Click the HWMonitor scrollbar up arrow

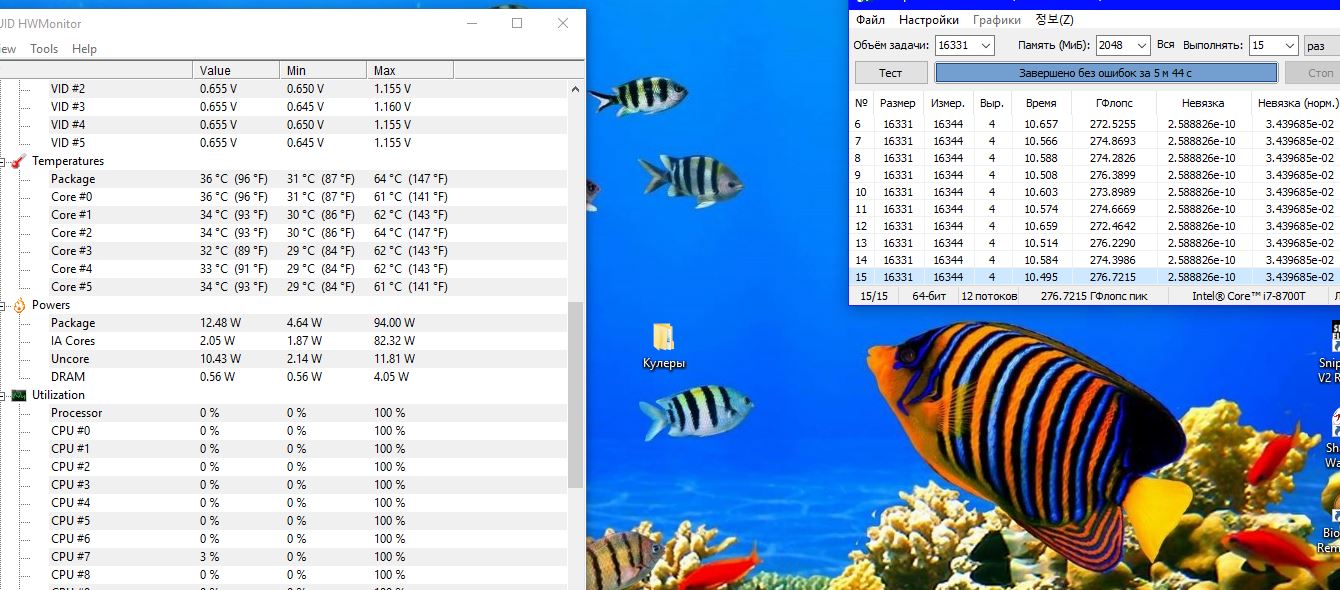pyautogui.click(x=576, y=88)
